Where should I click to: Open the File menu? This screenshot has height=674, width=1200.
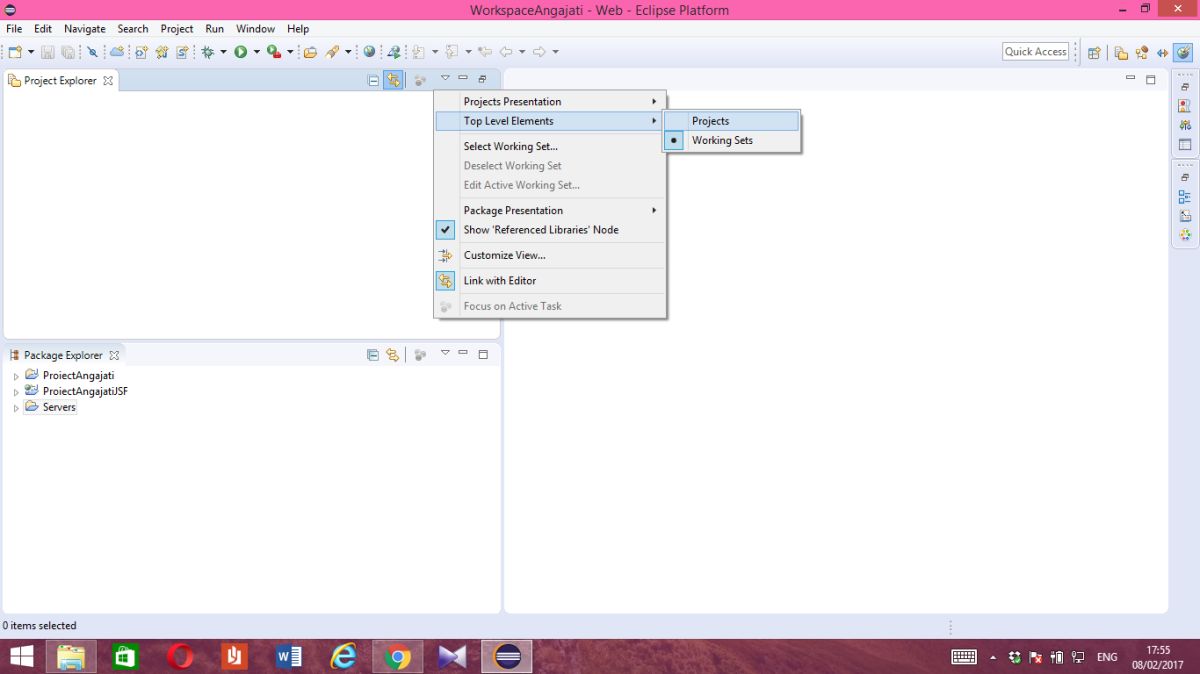tap(14, 29)
